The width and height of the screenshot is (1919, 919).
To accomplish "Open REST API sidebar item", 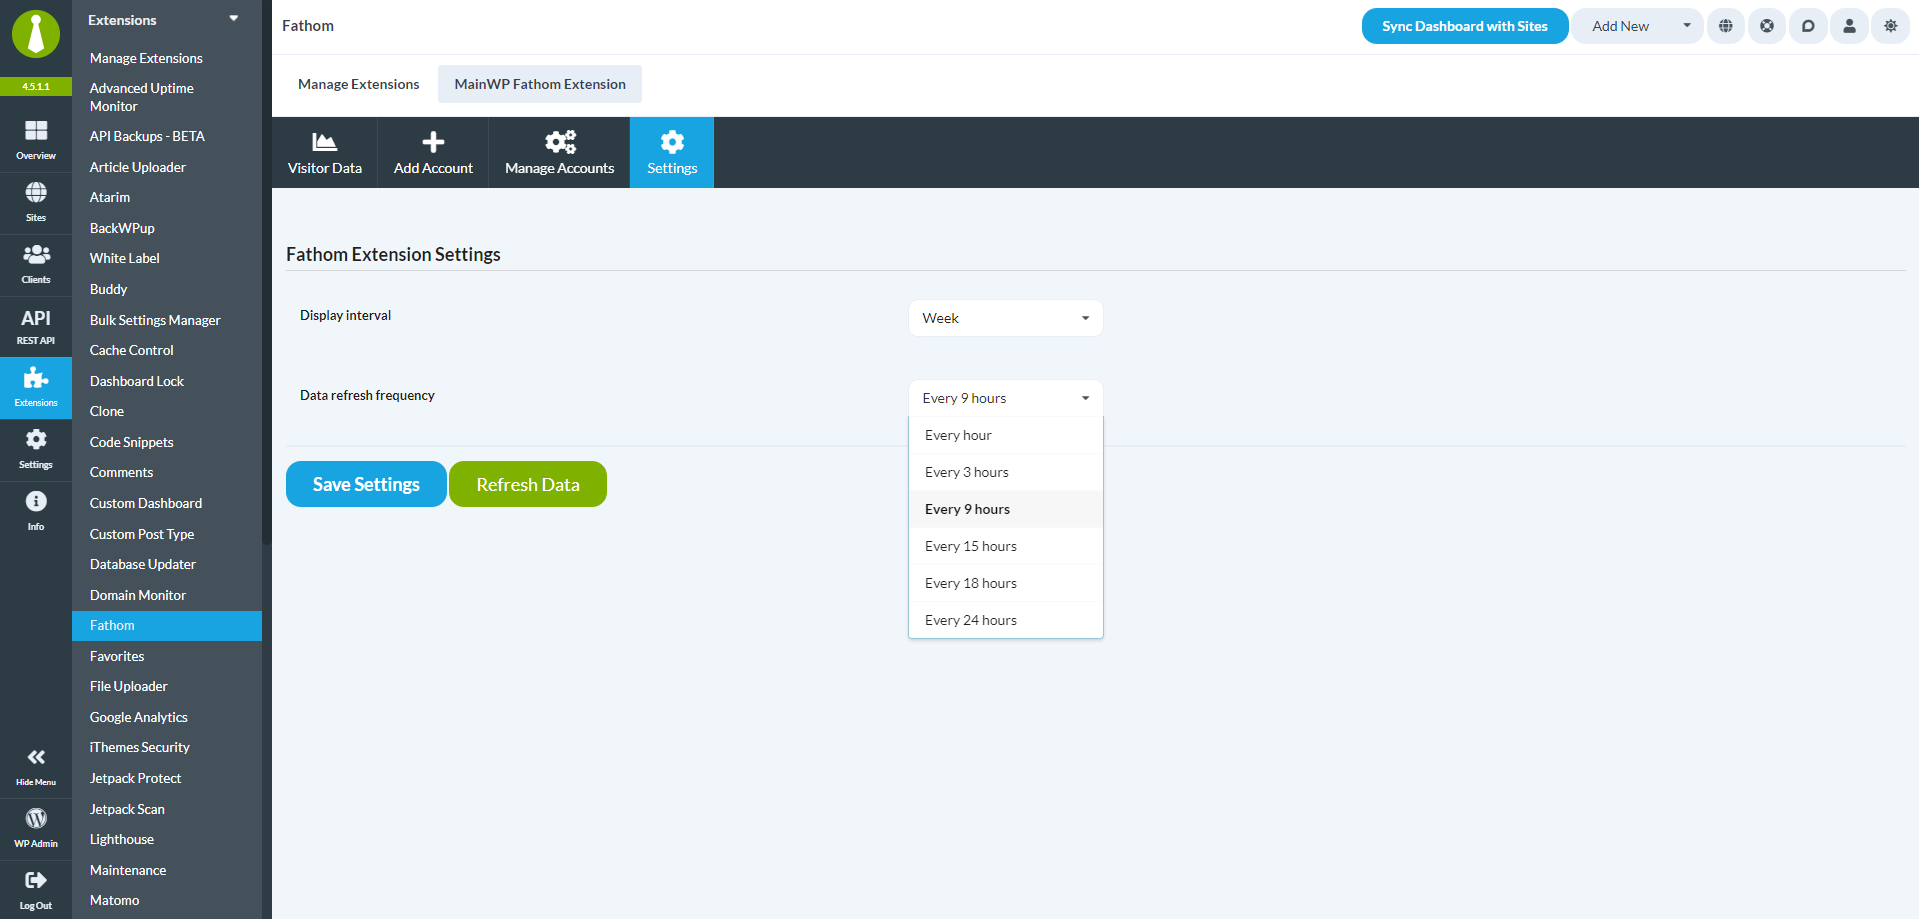I will point(36,326).
